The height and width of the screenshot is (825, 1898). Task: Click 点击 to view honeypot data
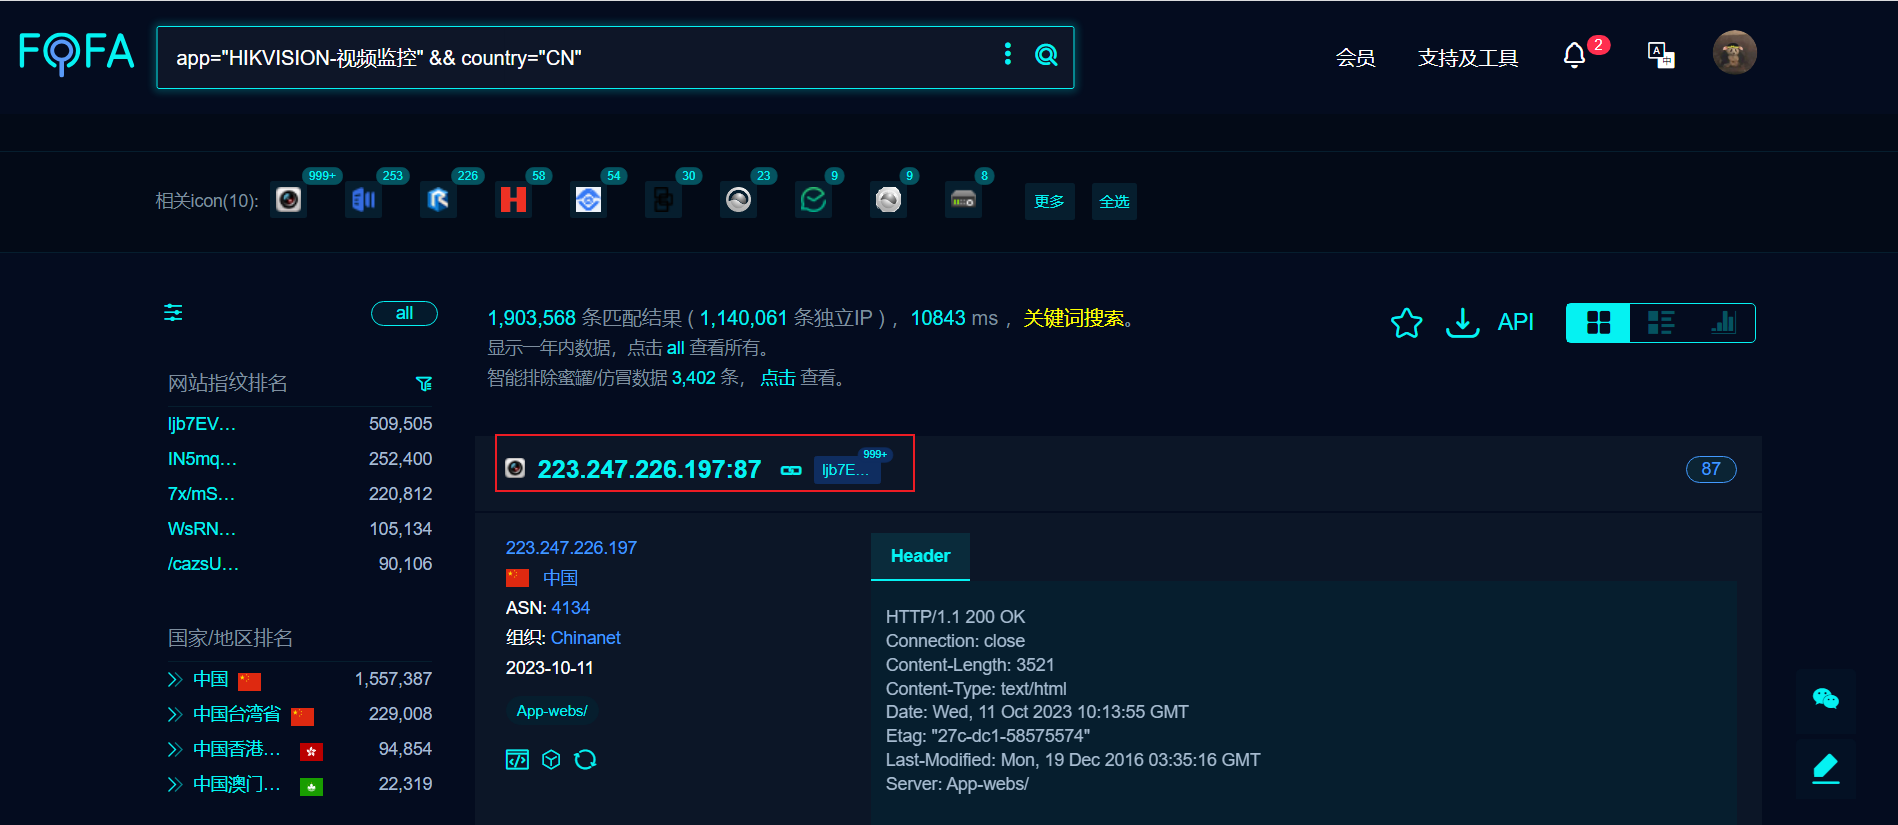[x=778, y=378]
